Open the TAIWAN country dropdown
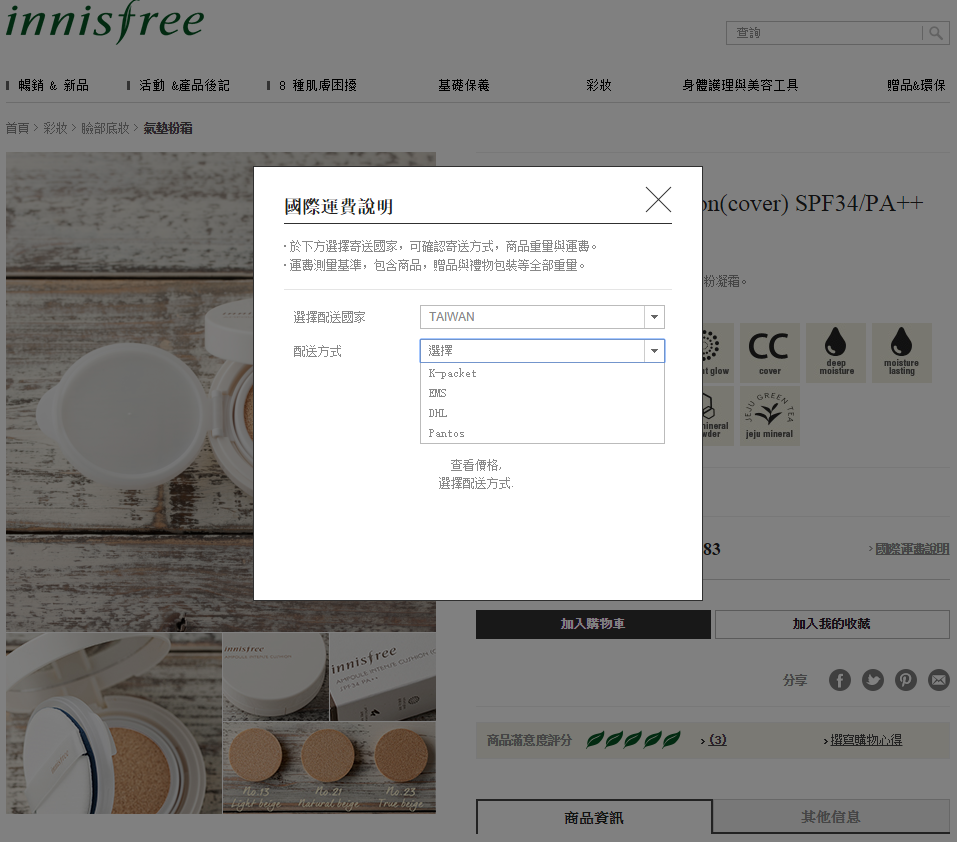 [x=542, y=317]
